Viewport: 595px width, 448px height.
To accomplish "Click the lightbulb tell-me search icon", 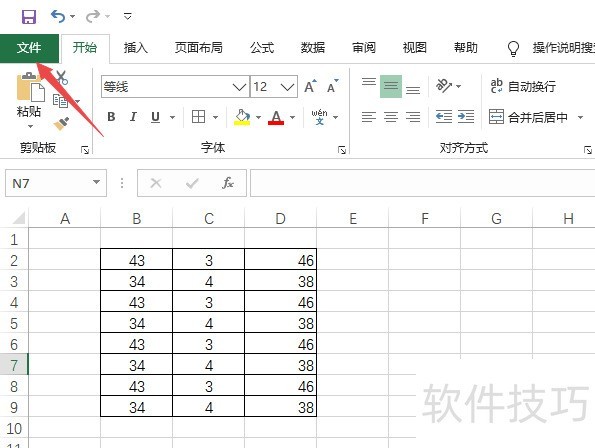I will coord(513,49).
